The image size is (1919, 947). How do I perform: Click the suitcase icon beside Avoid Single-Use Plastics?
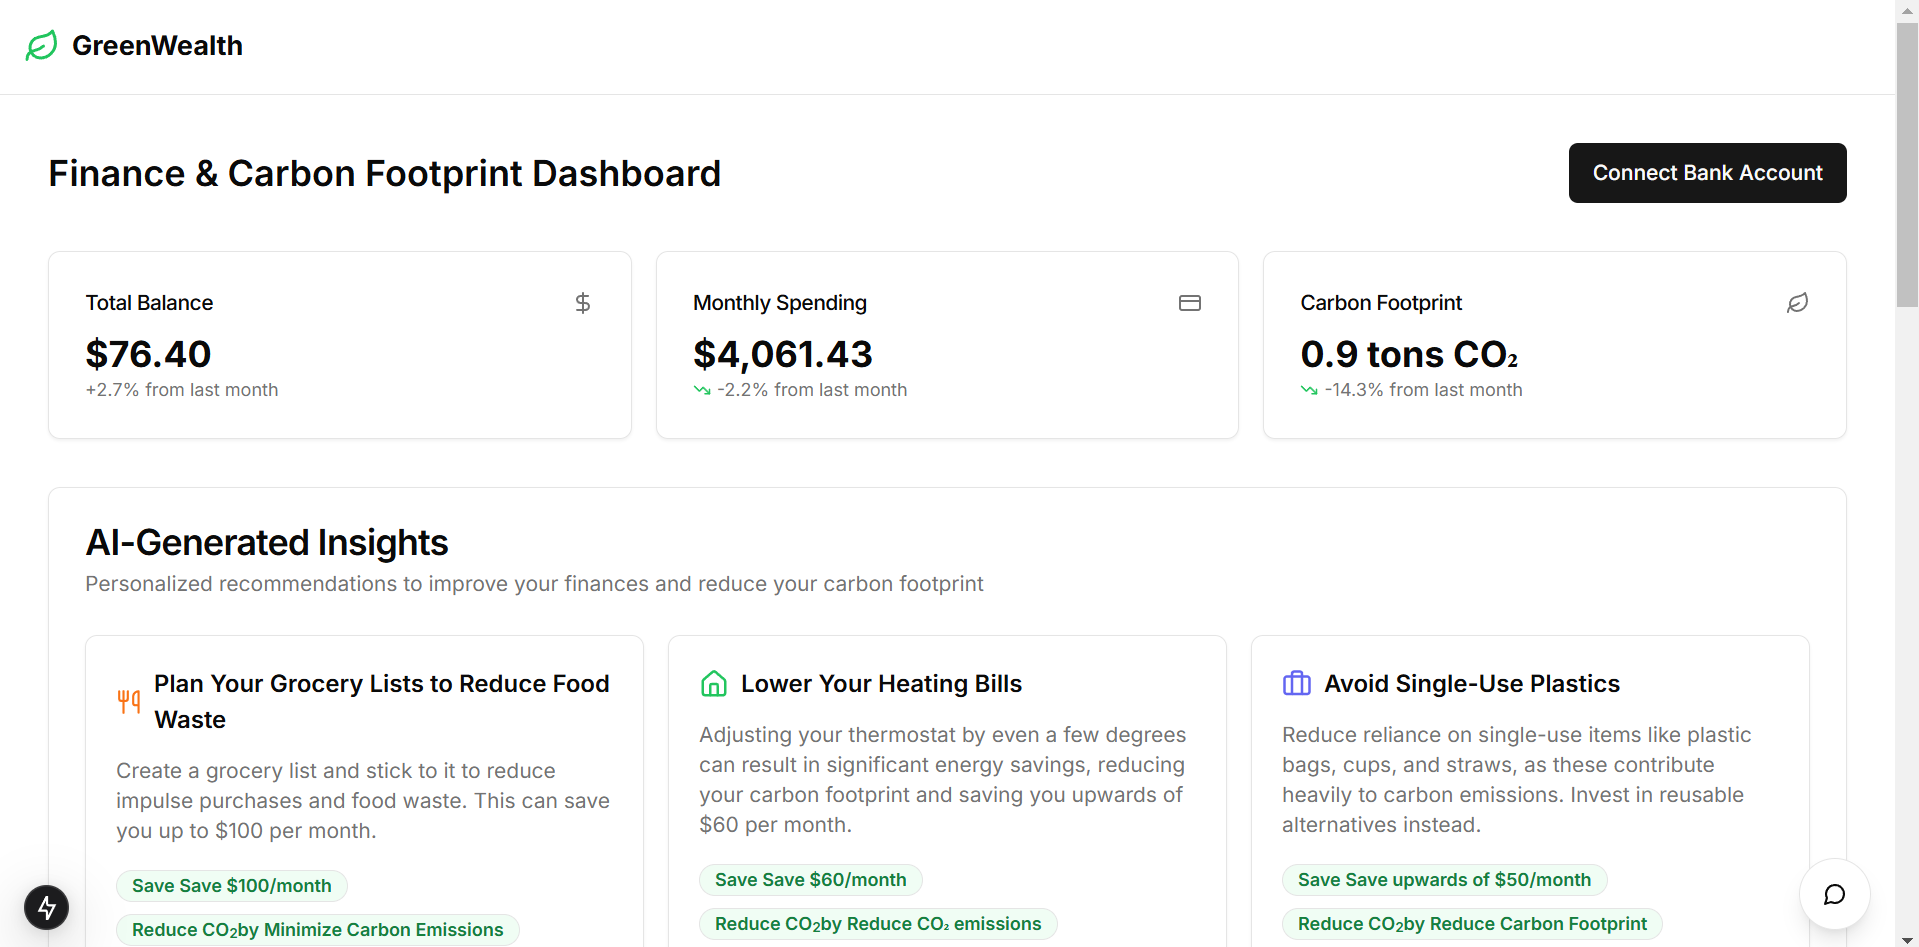coord(1297,684)
